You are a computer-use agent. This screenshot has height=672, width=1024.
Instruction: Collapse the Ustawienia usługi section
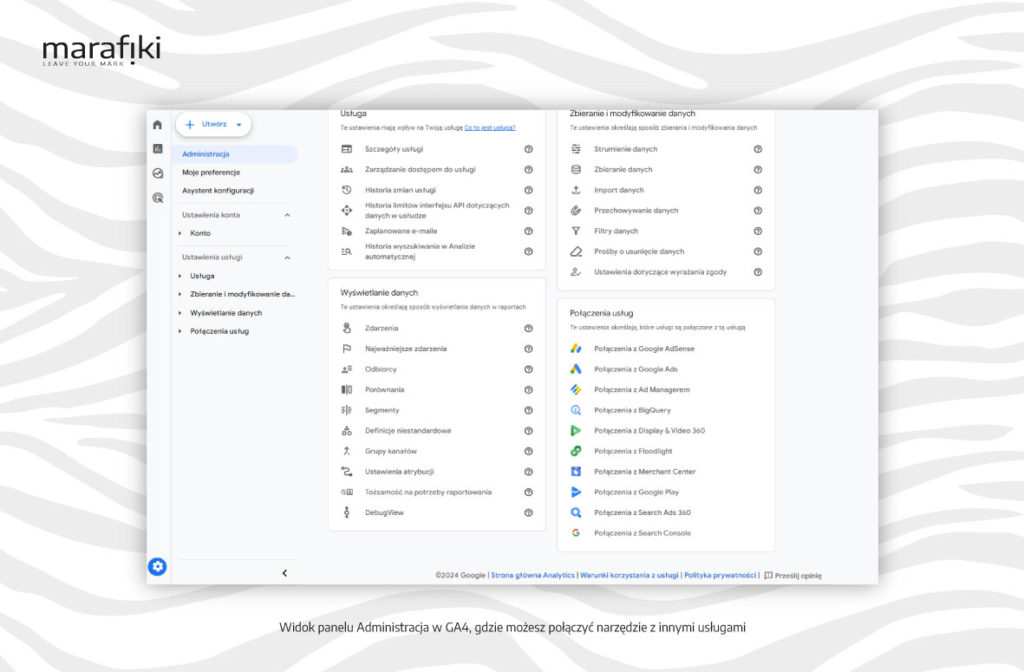pyautogui.click(x=287, y=257)
